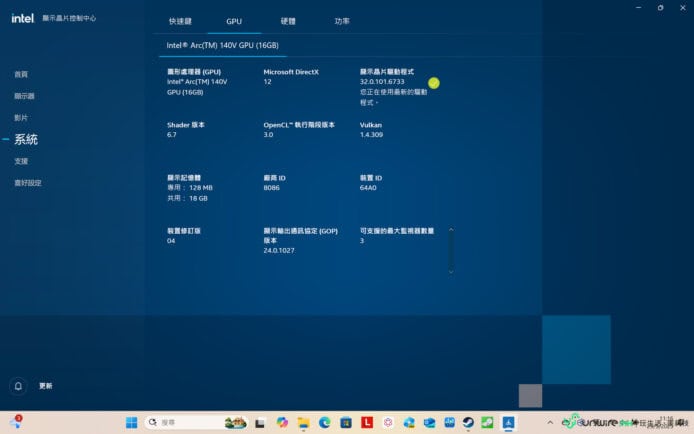Click the Shader version 6.7 value
This screenshot has width=694, height=434.
(x=172, y=135)
